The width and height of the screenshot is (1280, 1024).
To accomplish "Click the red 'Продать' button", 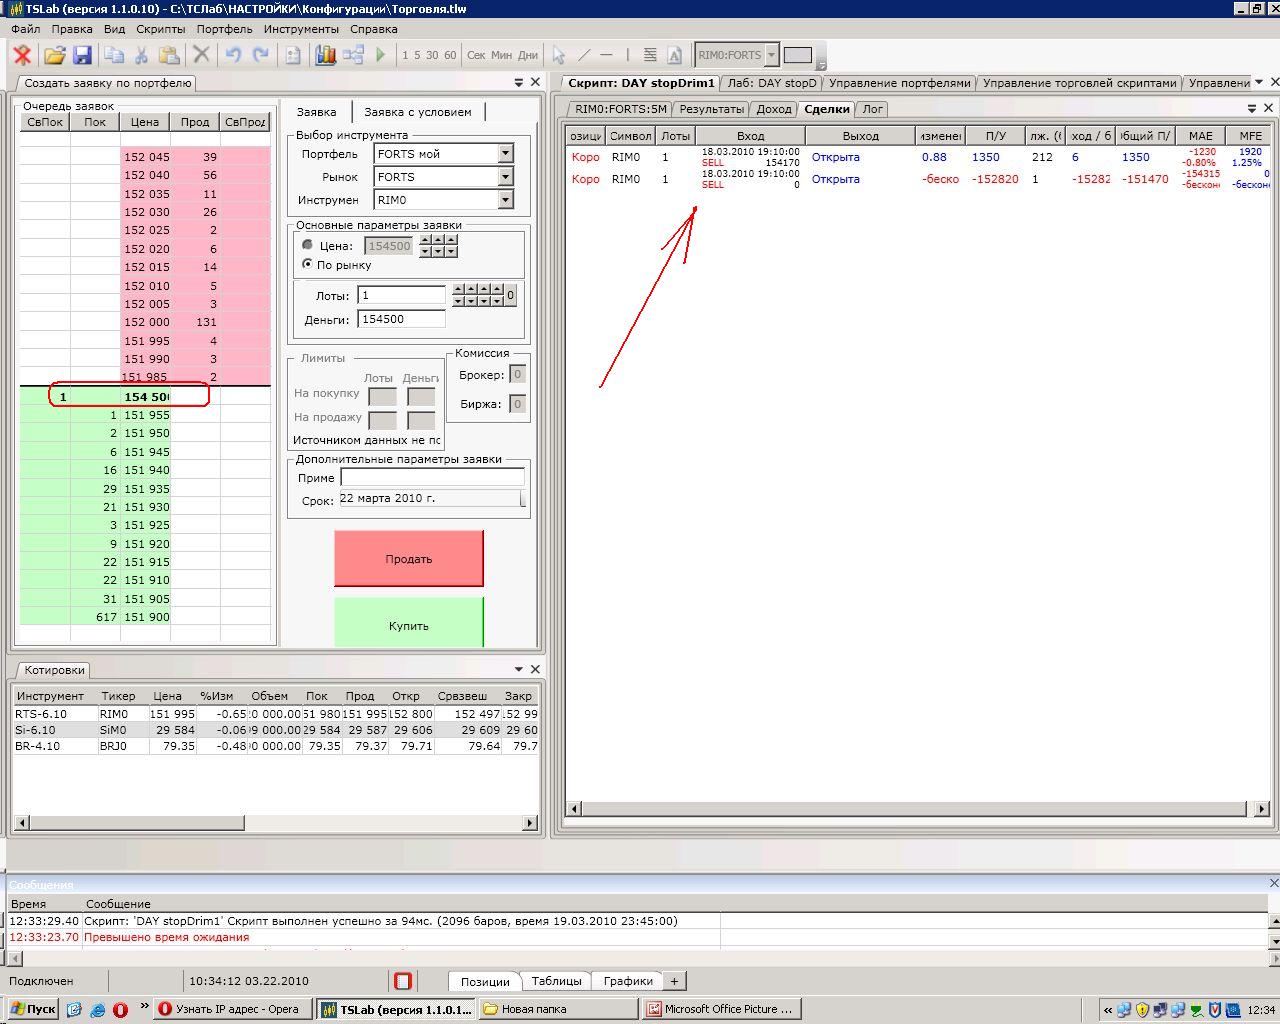I will point(409,559).
